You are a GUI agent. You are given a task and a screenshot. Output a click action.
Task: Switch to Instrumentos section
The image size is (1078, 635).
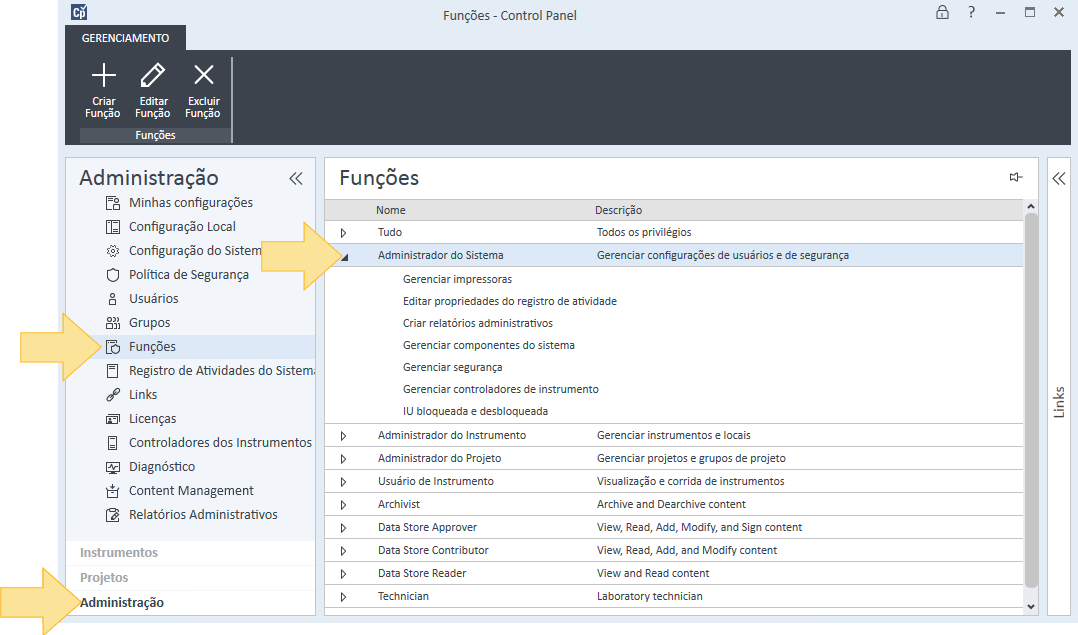coord(119,553)
